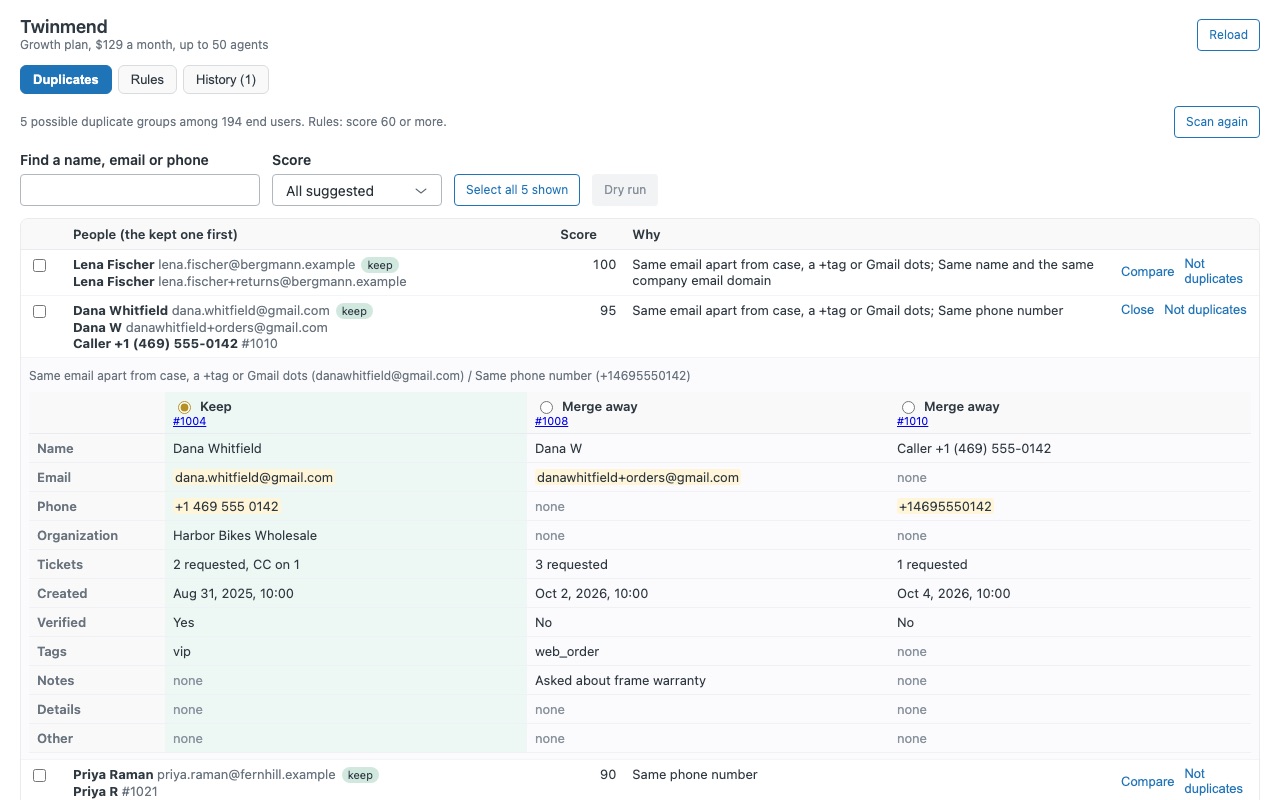
Task: Click the Priya Raman score value 90
Action: coord(608,775)
